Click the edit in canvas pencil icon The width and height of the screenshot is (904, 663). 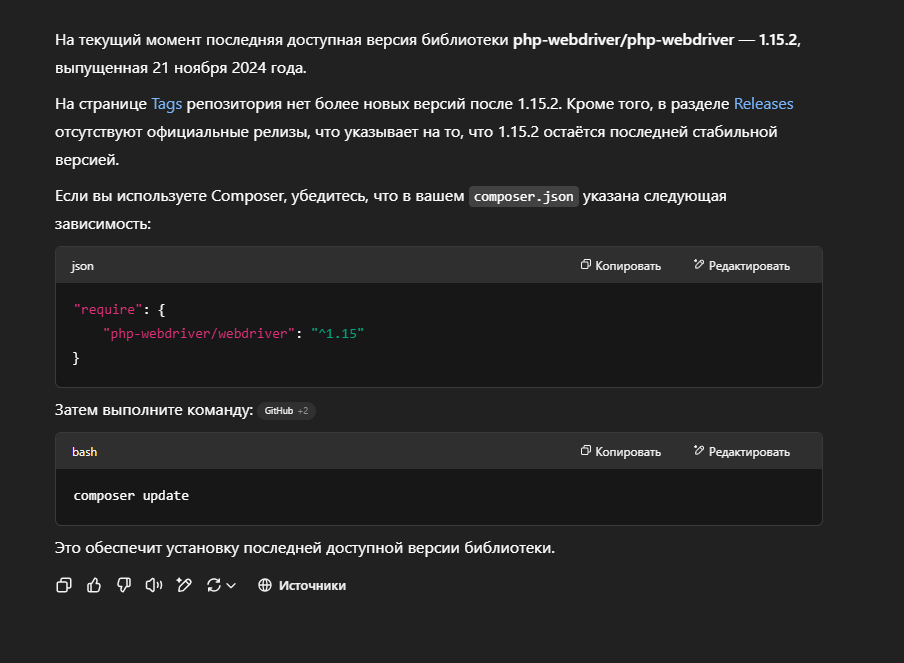pos(183,585)
